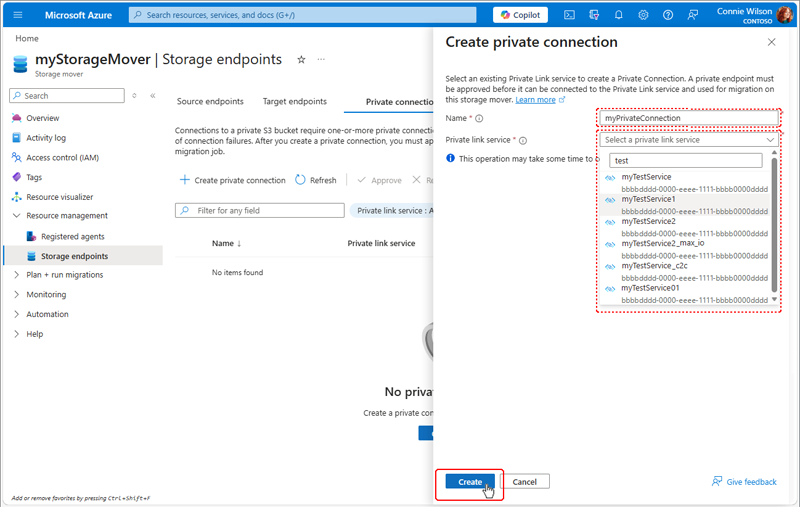Click scroll down arrow in service list
The width and height of the screenshot is (800, 507).
(774, 299)
